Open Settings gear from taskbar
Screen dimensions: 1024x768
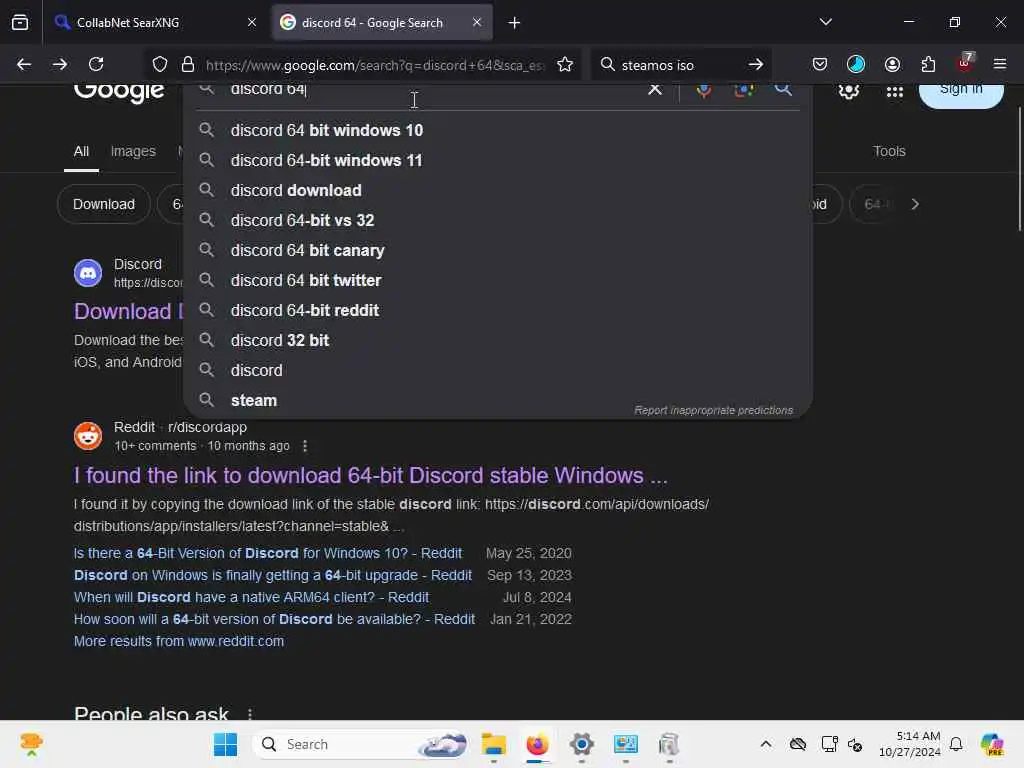coord(581,744)
